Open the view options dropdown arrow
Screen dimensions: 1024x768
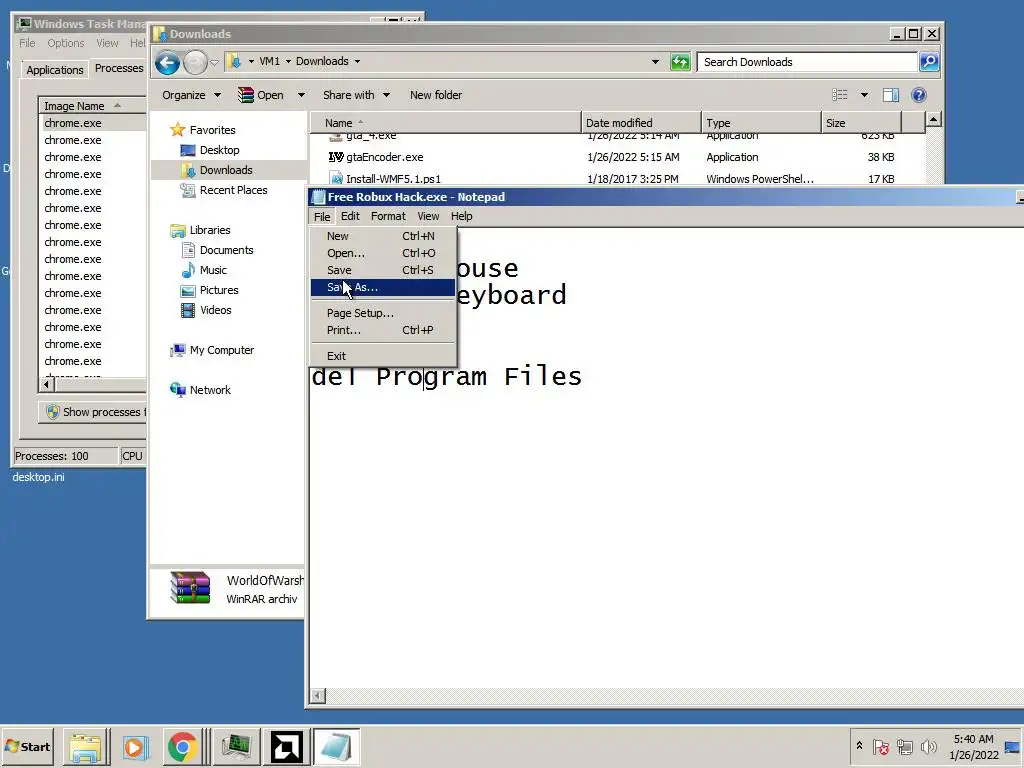(864, 95)
